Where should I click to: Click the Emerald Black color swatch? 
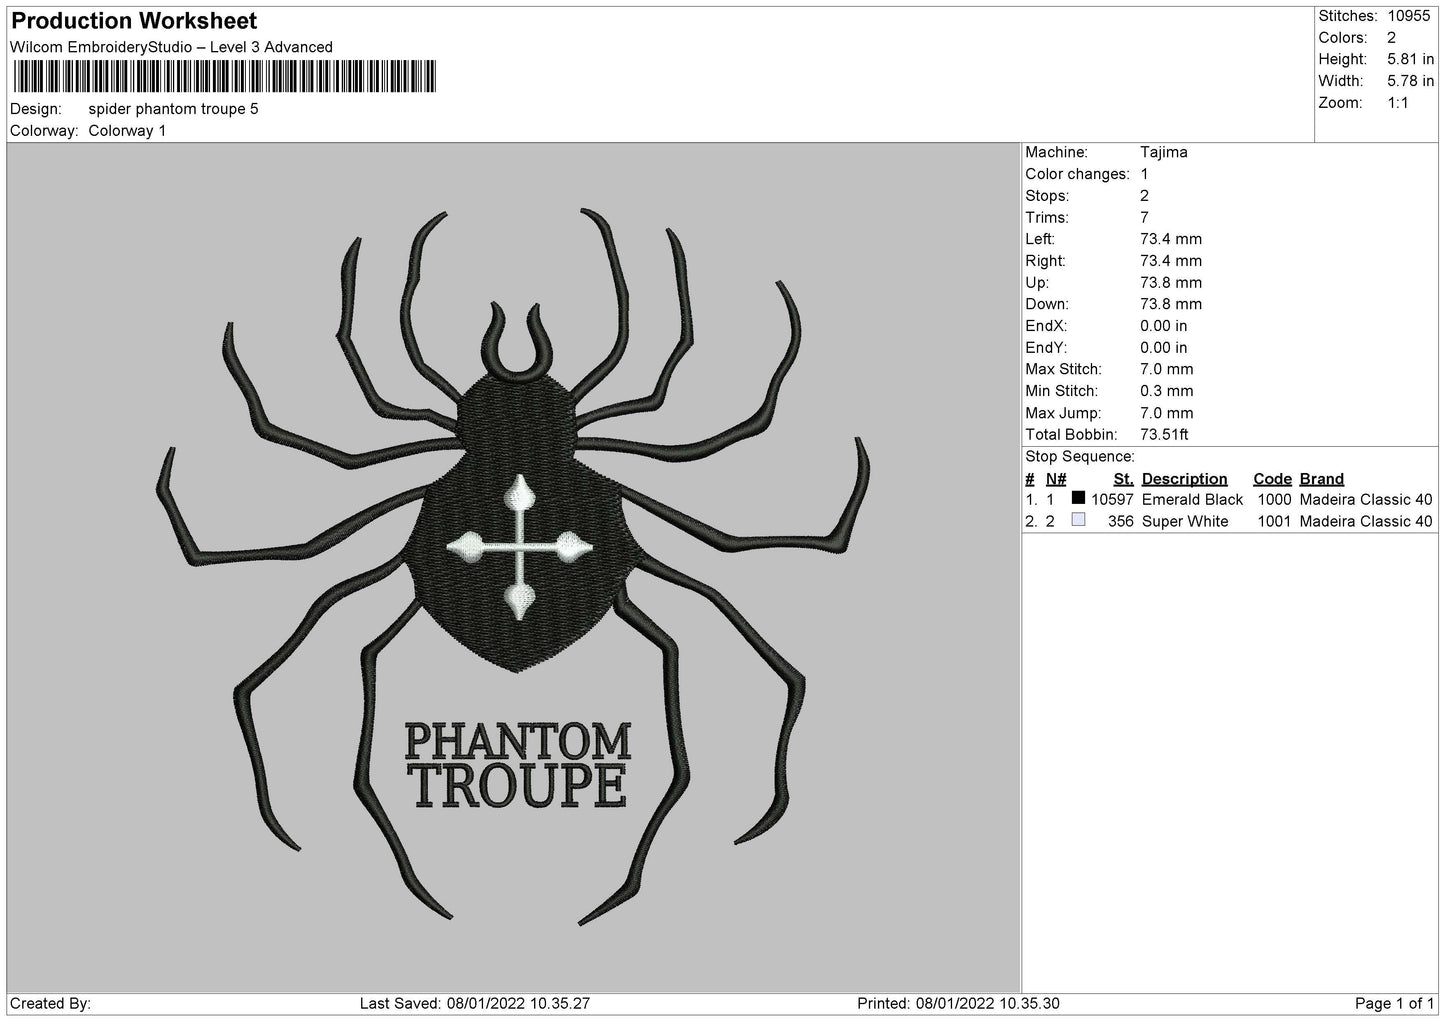[1078, 498]
